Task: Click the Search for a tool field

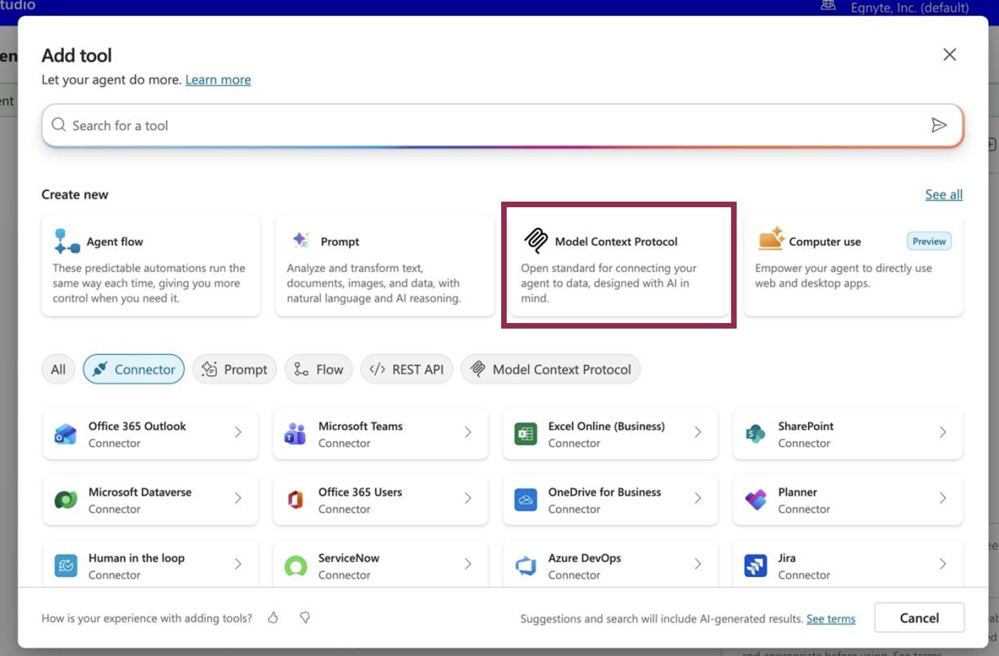Action: point(490,125)
